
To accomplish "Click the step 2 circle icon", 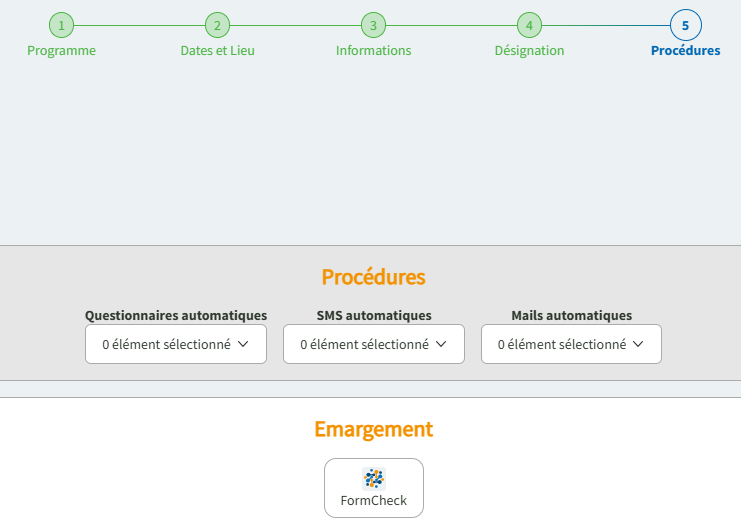I will point(217,25).
